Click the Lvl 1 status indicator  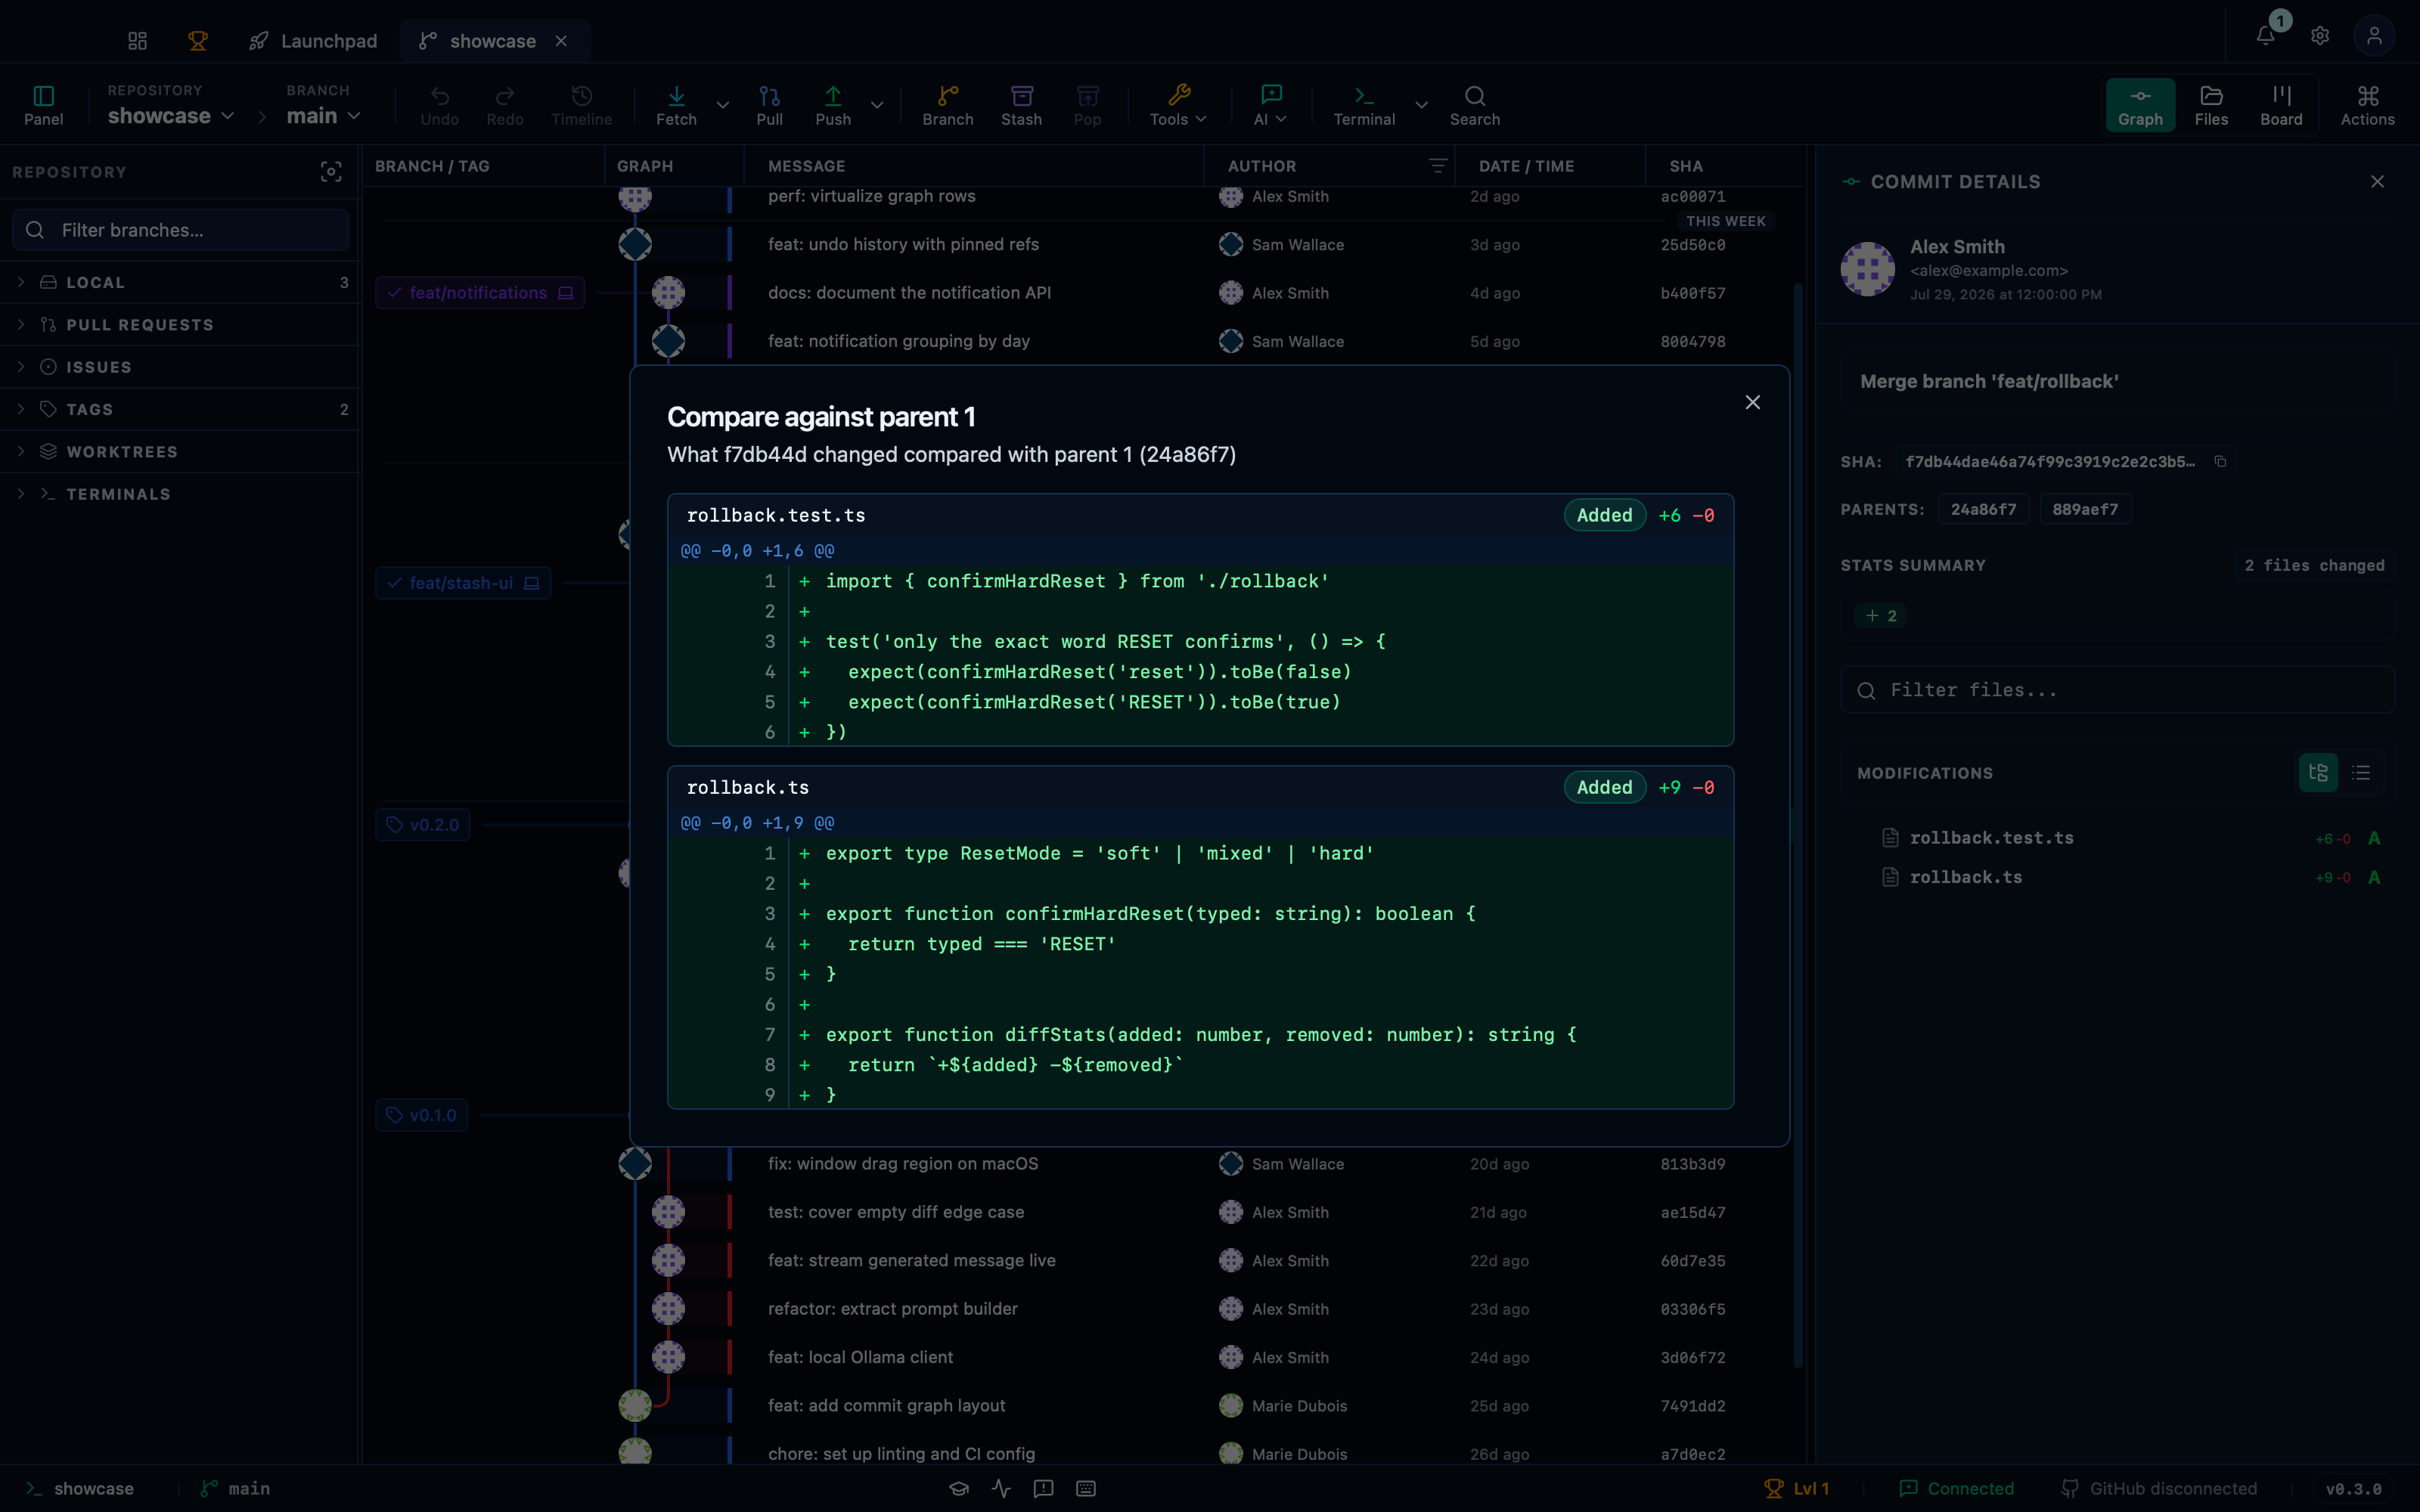coord(1797,1488)
